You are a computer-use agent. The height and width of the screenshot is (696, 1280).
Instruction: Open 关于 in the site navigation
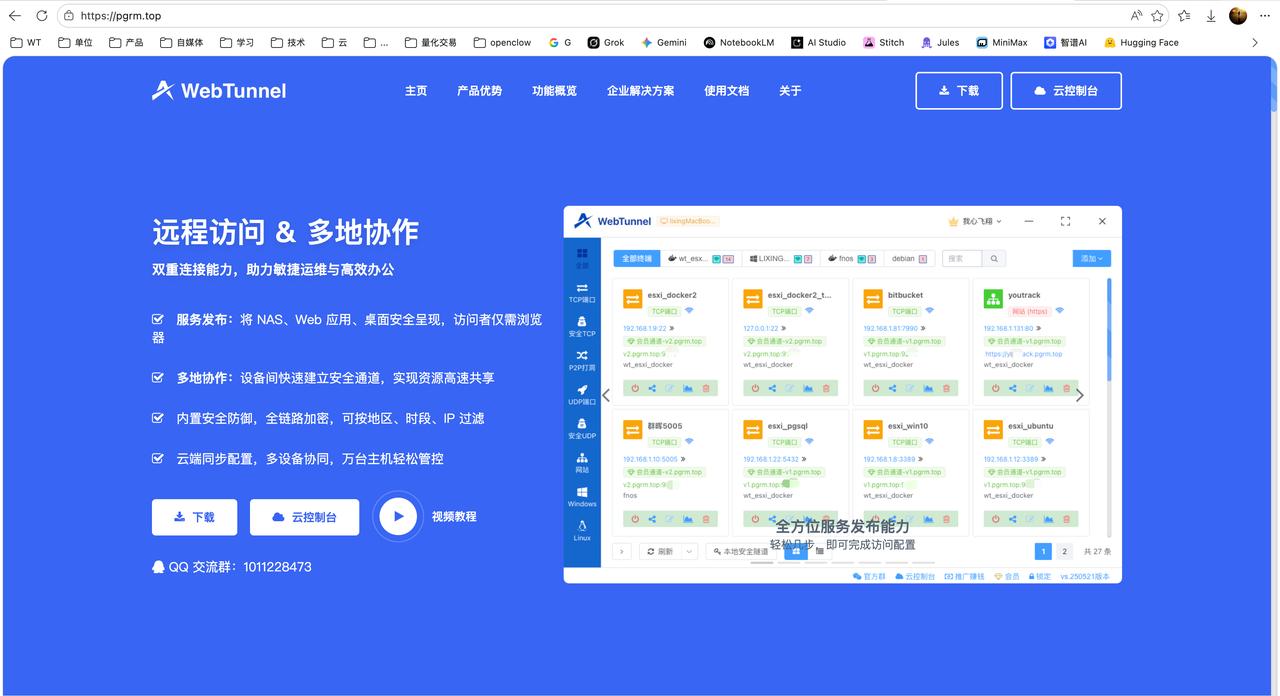(790, 91)
